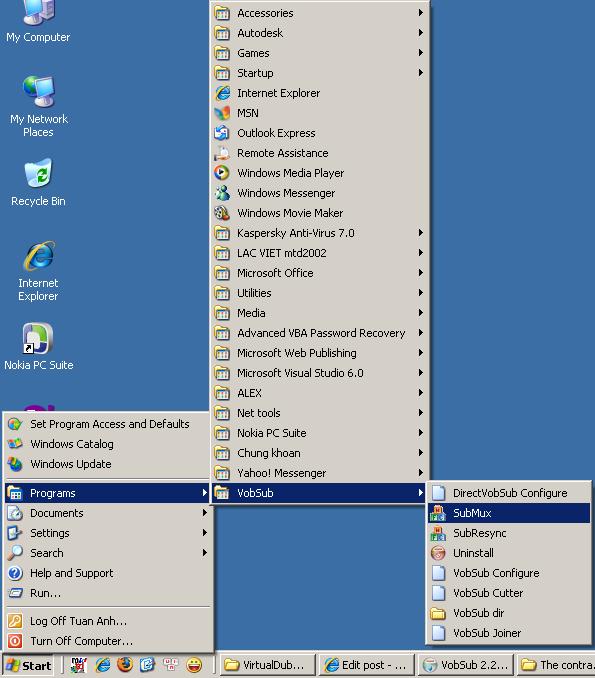
Task: Open the VobSub dir folder entry
Action: pyautogui.click(x=509, y=613)
